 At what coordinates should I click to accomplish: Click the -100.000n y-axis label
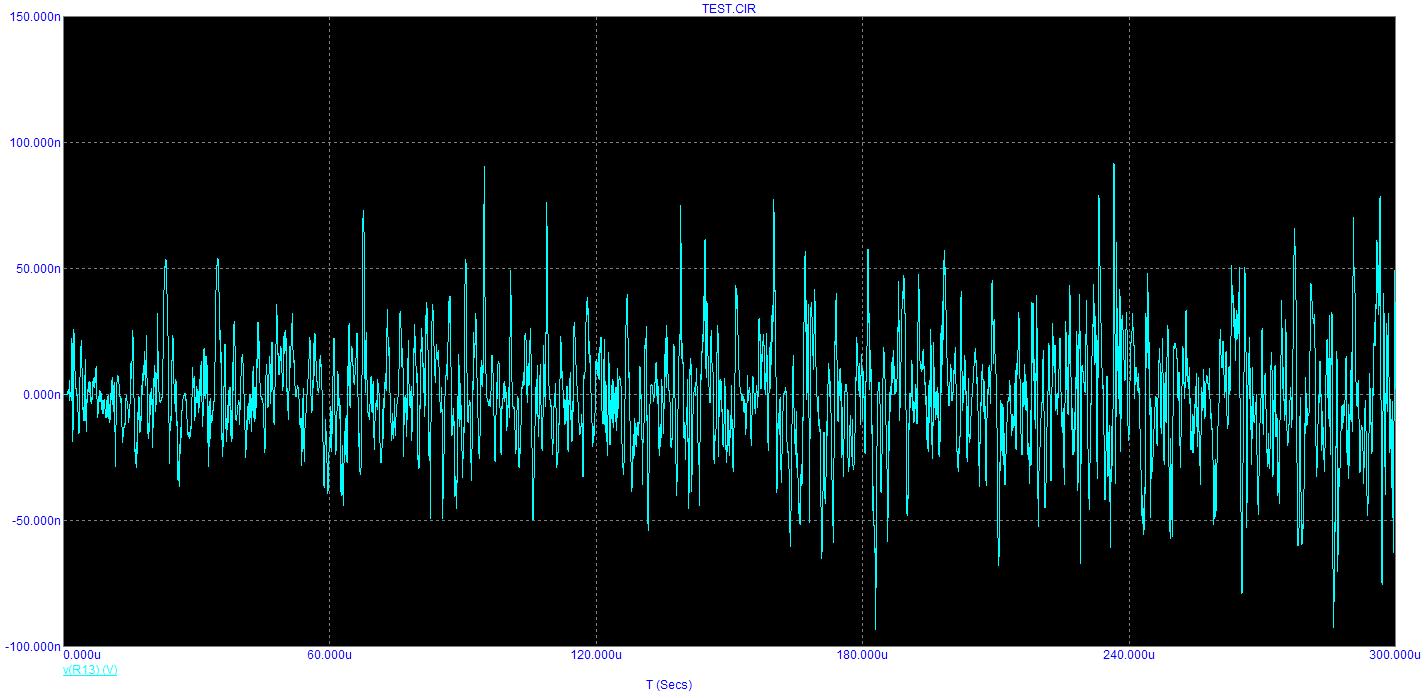[33, 647]
